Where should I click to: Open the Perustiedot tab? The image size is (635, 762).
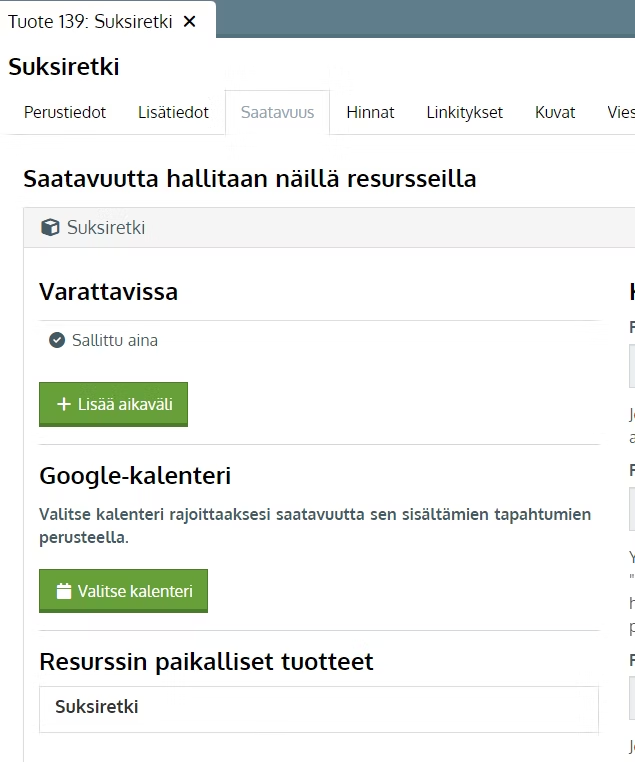point(65,112)
